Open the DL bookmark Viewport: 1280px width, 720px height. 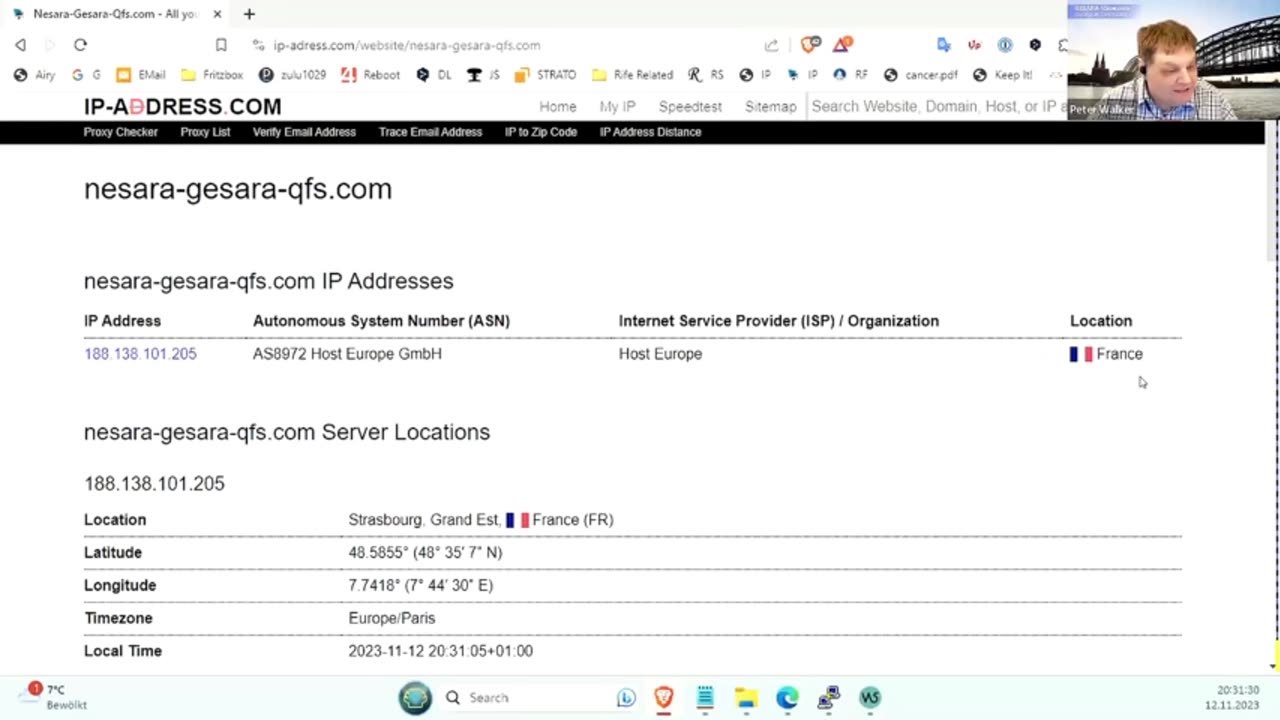433,75
